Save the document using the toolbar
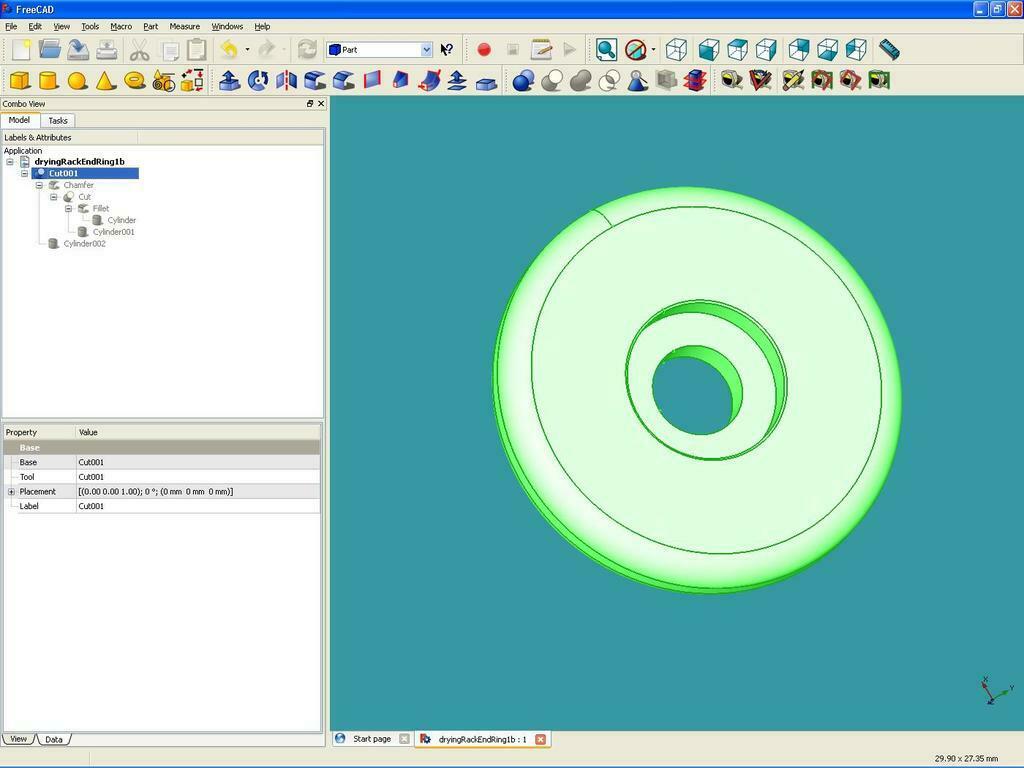Image resolution: width=1024 pixels, height=768 pixels. click(78, 50)
